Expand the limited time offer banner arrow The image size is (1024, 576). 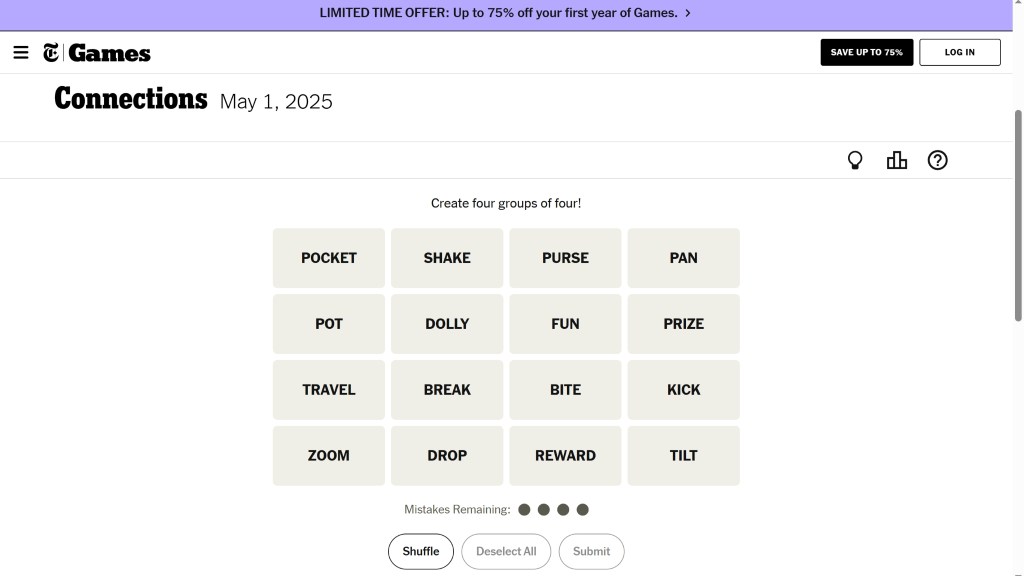click(x=688, y=13)
